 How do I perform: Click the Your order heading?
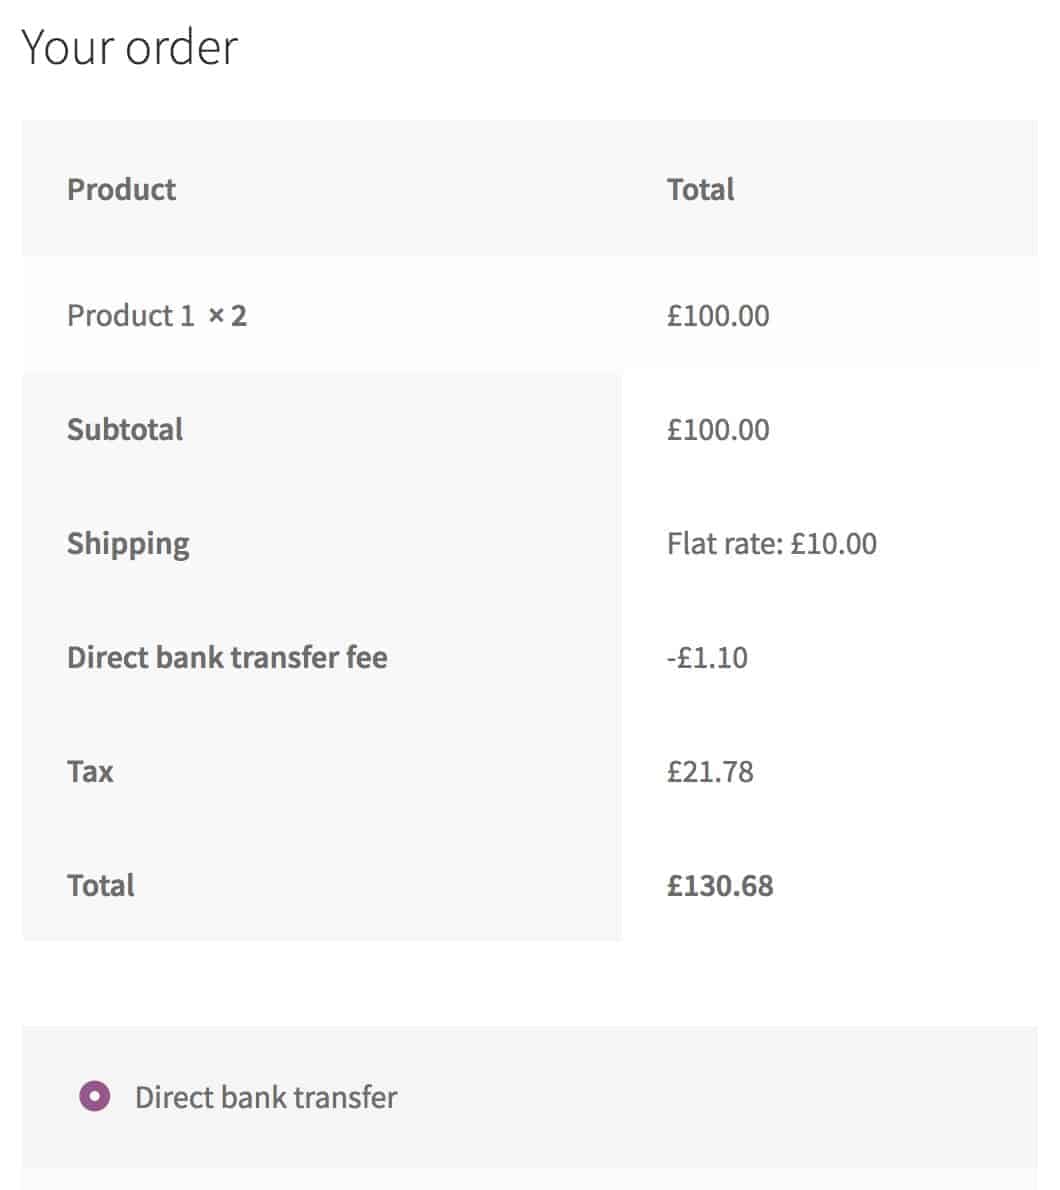click(x=130, y=47)
